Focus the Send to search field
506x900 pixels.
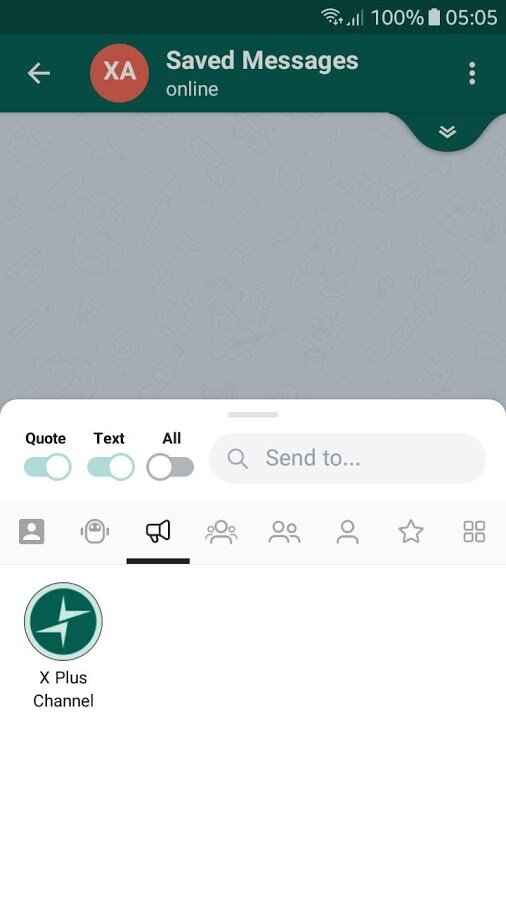(348, 458)
